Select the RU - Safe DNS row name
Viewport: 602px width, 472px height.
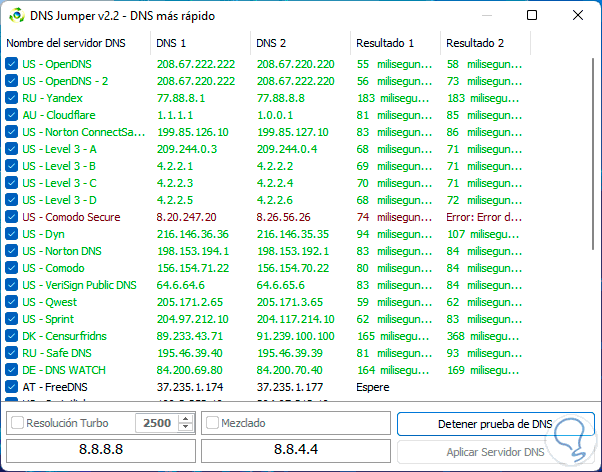pos(57,353)
